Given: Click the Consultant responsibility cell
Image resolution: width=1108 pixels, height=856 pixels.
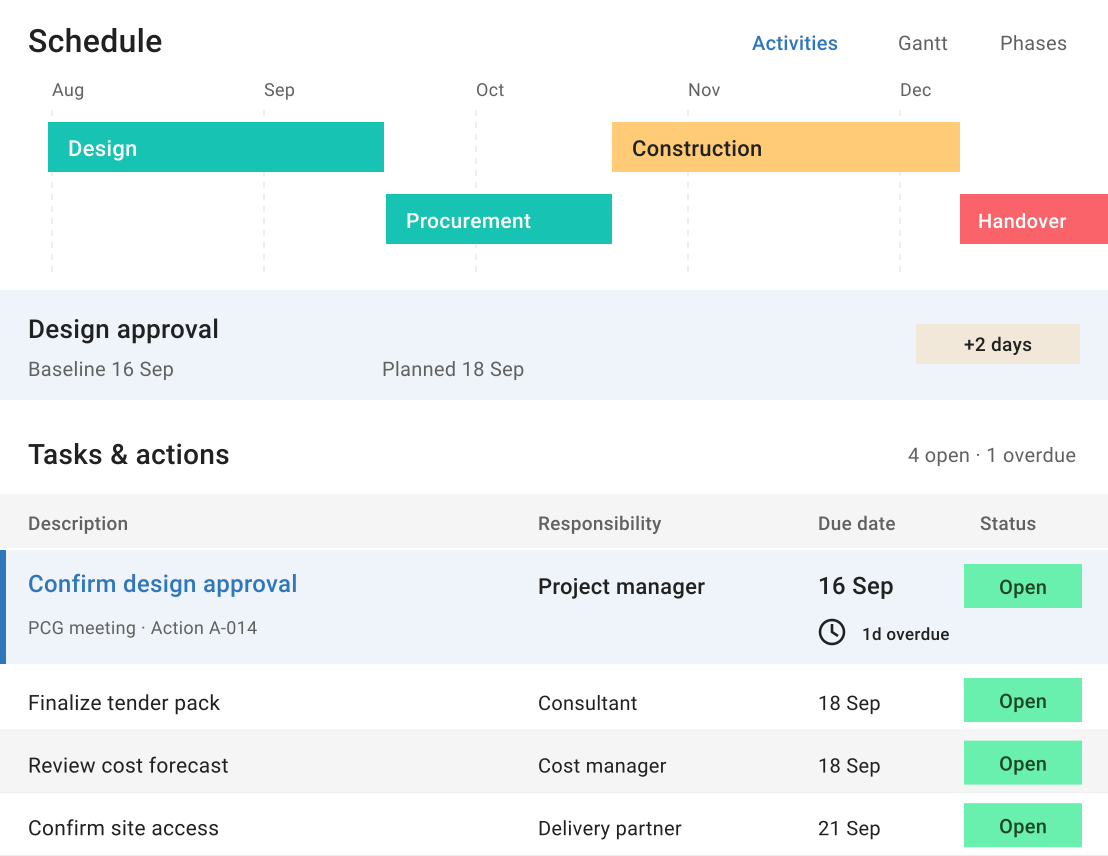Looking at the screenshot, I should [587, 703].
